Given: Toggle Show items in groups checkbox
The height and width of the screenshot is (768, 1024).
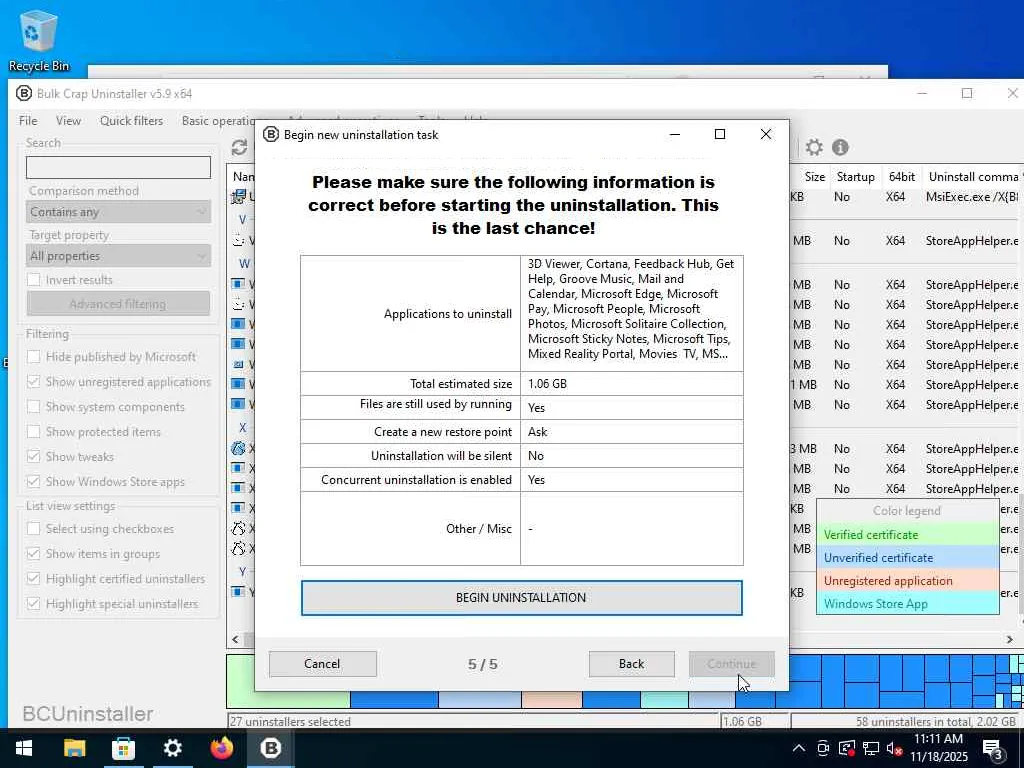Looking at the screenshot, I should pos(33,553).
